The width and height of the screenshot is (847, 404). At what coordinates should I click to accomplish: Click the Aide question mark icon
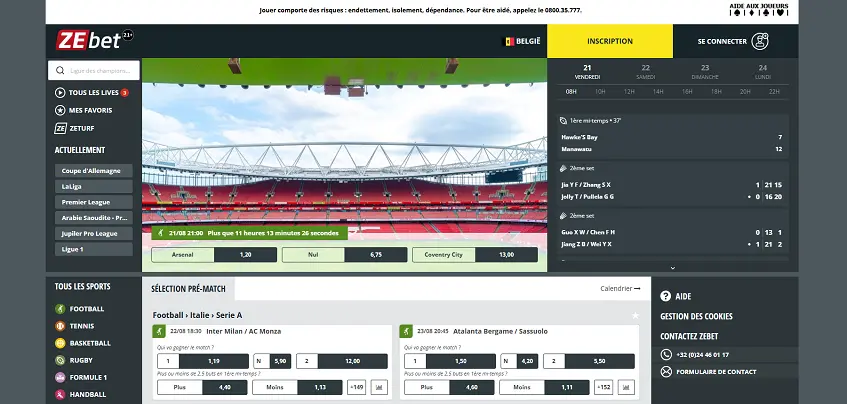666,296
